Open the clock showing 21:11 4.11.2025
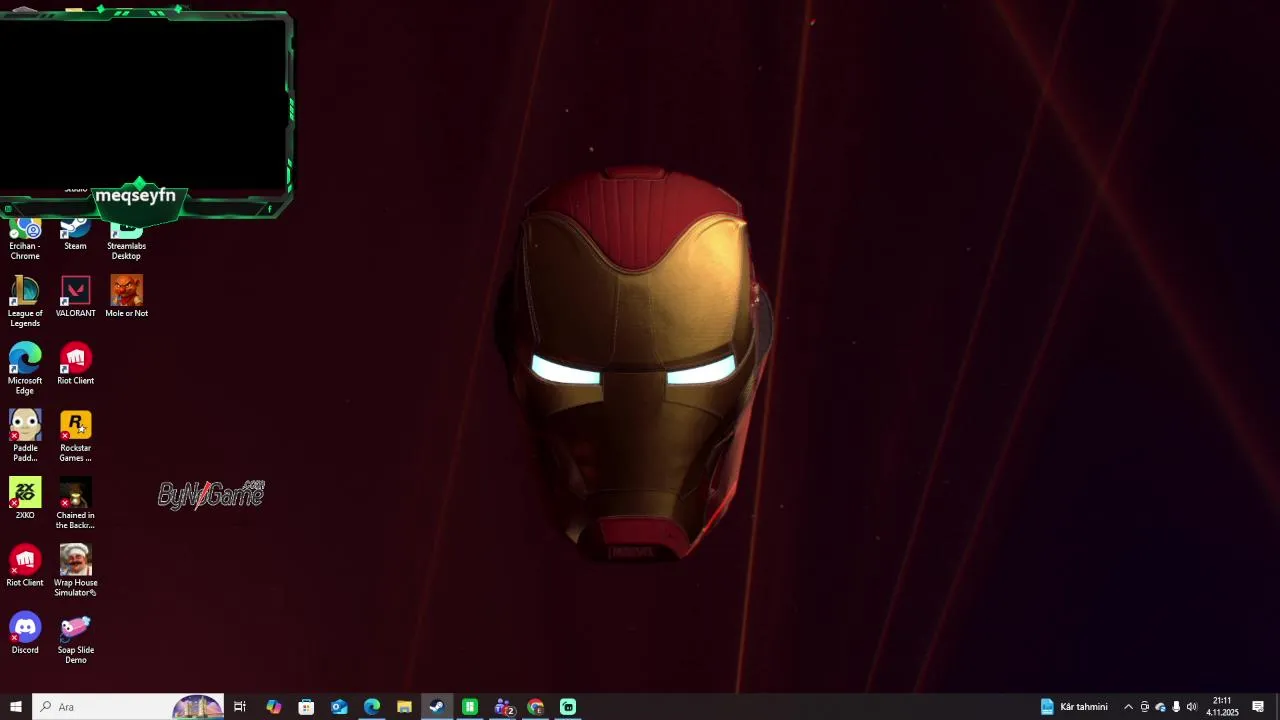 (1222, 707)
